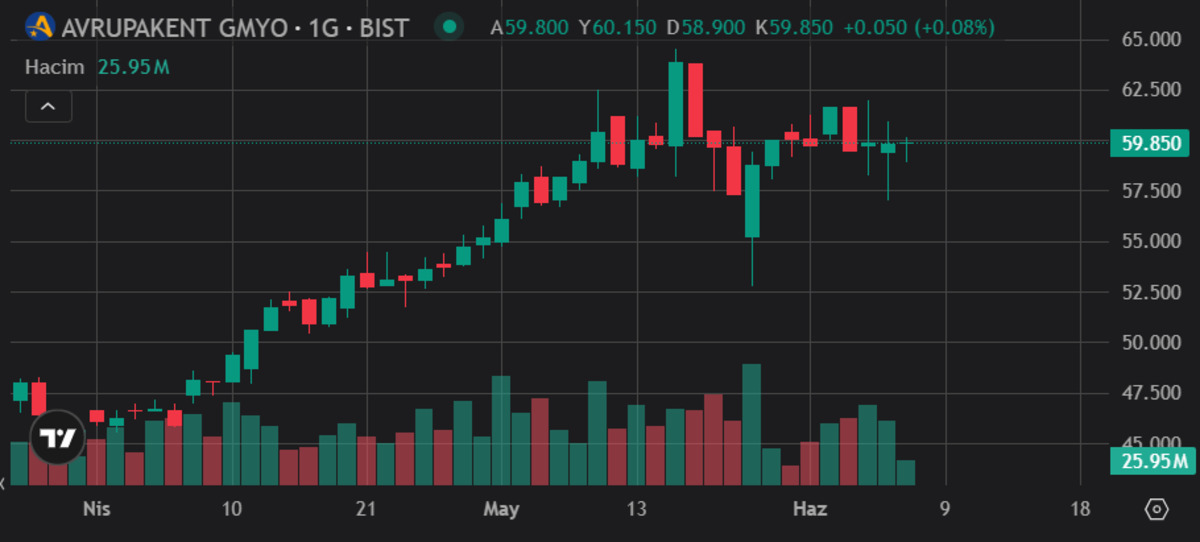This screenshot has height=542, width=1200.
Task: Click the 10 date label on time axis
Action: click(x=231, y=509)
